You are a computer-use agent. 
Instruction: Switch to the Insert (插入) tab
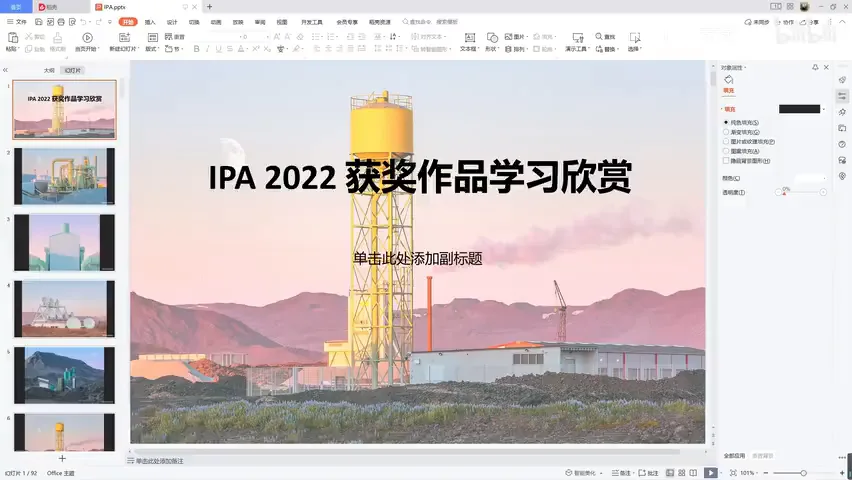[x=150, y=22]
